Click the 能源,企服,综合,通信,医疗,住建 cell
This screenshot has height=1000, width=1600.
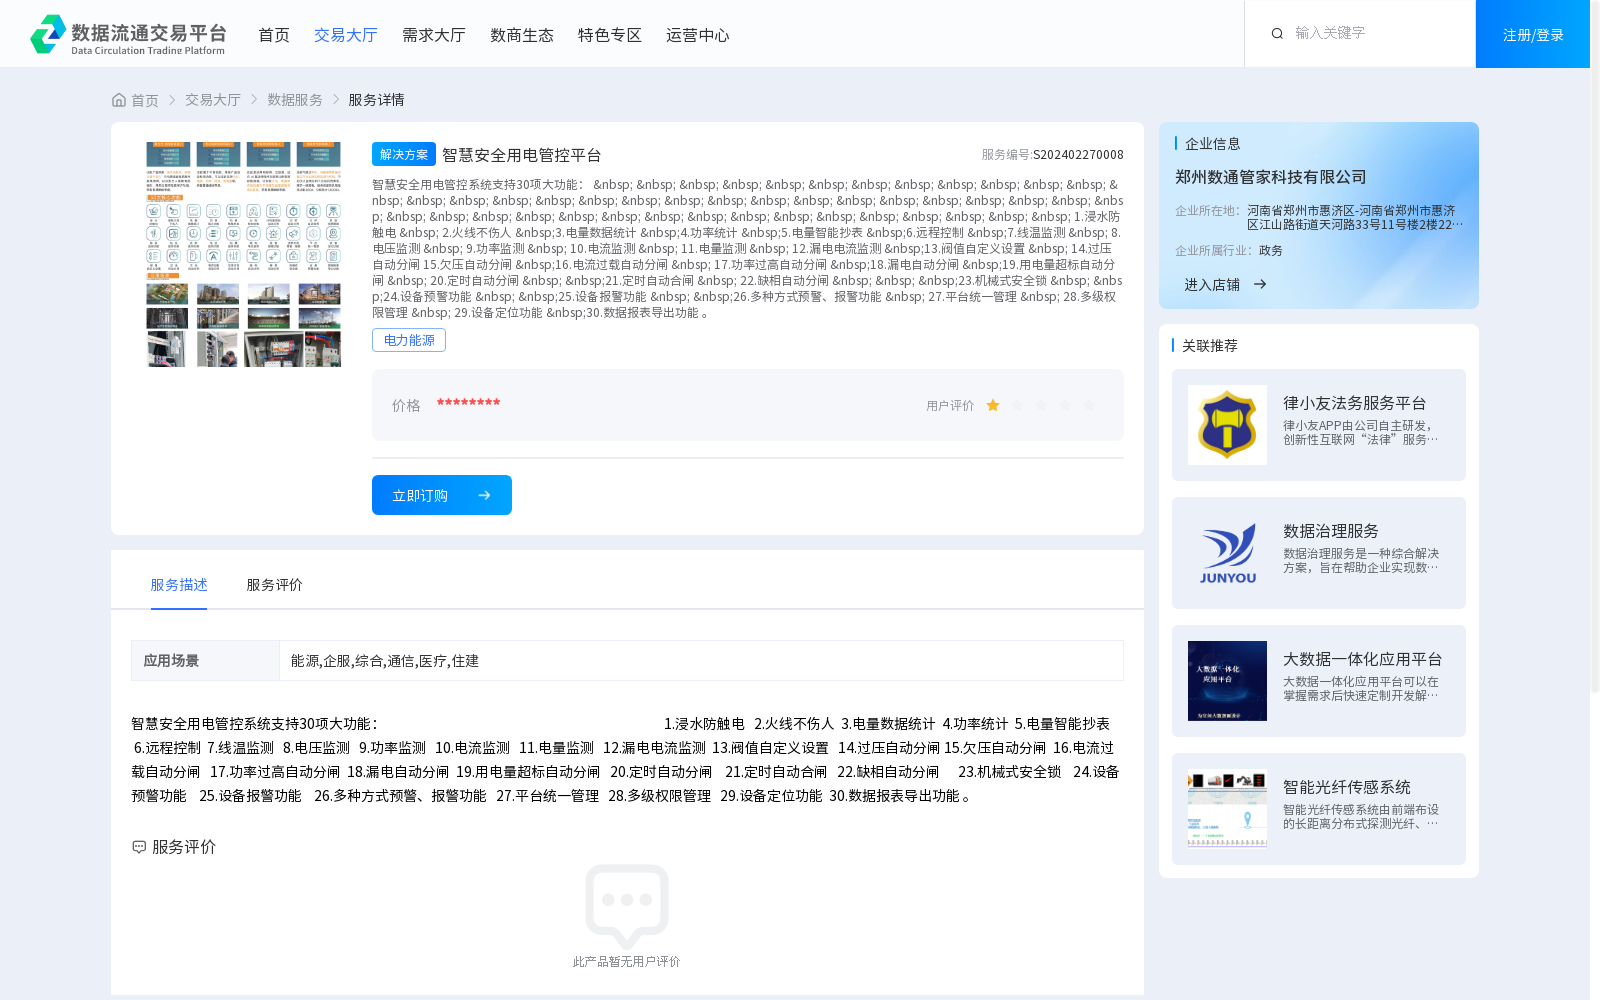pos(701,661)
